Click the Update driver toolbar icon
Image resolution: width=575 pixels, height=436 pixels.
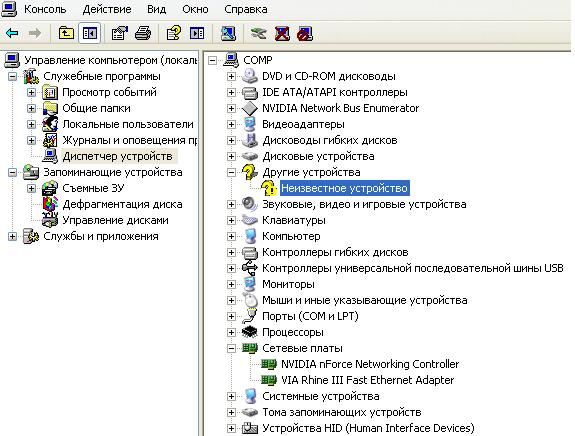(259, 33)
